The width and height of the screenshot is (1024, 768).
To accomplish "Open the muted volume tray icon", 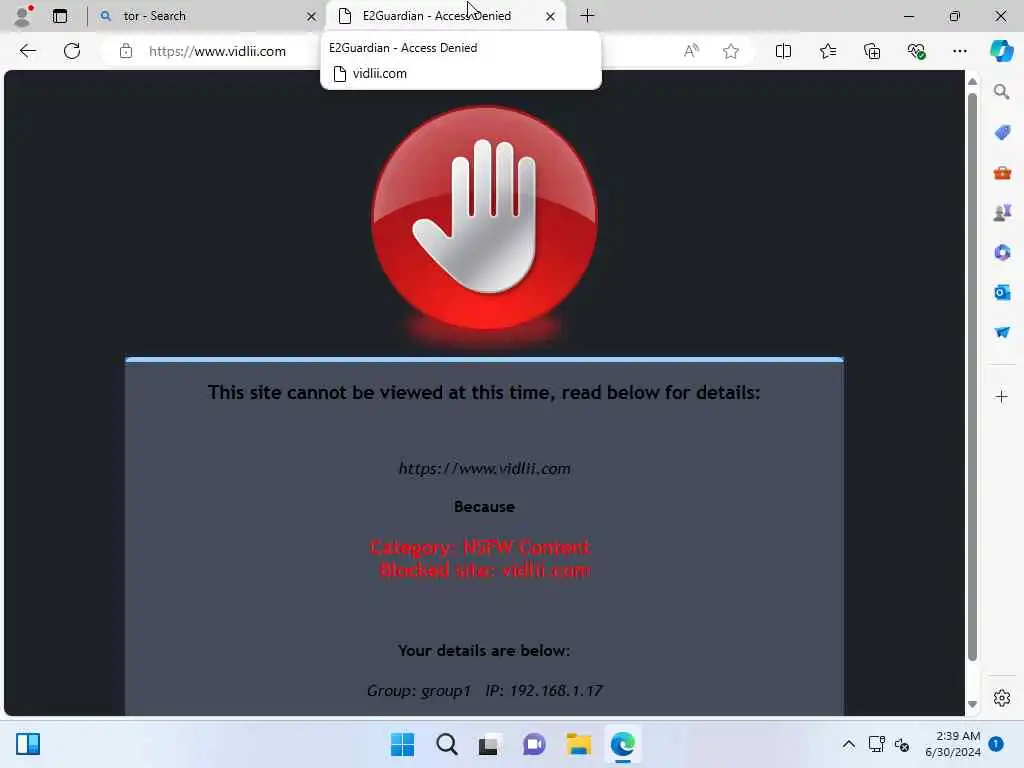I will tap(902, 744).
